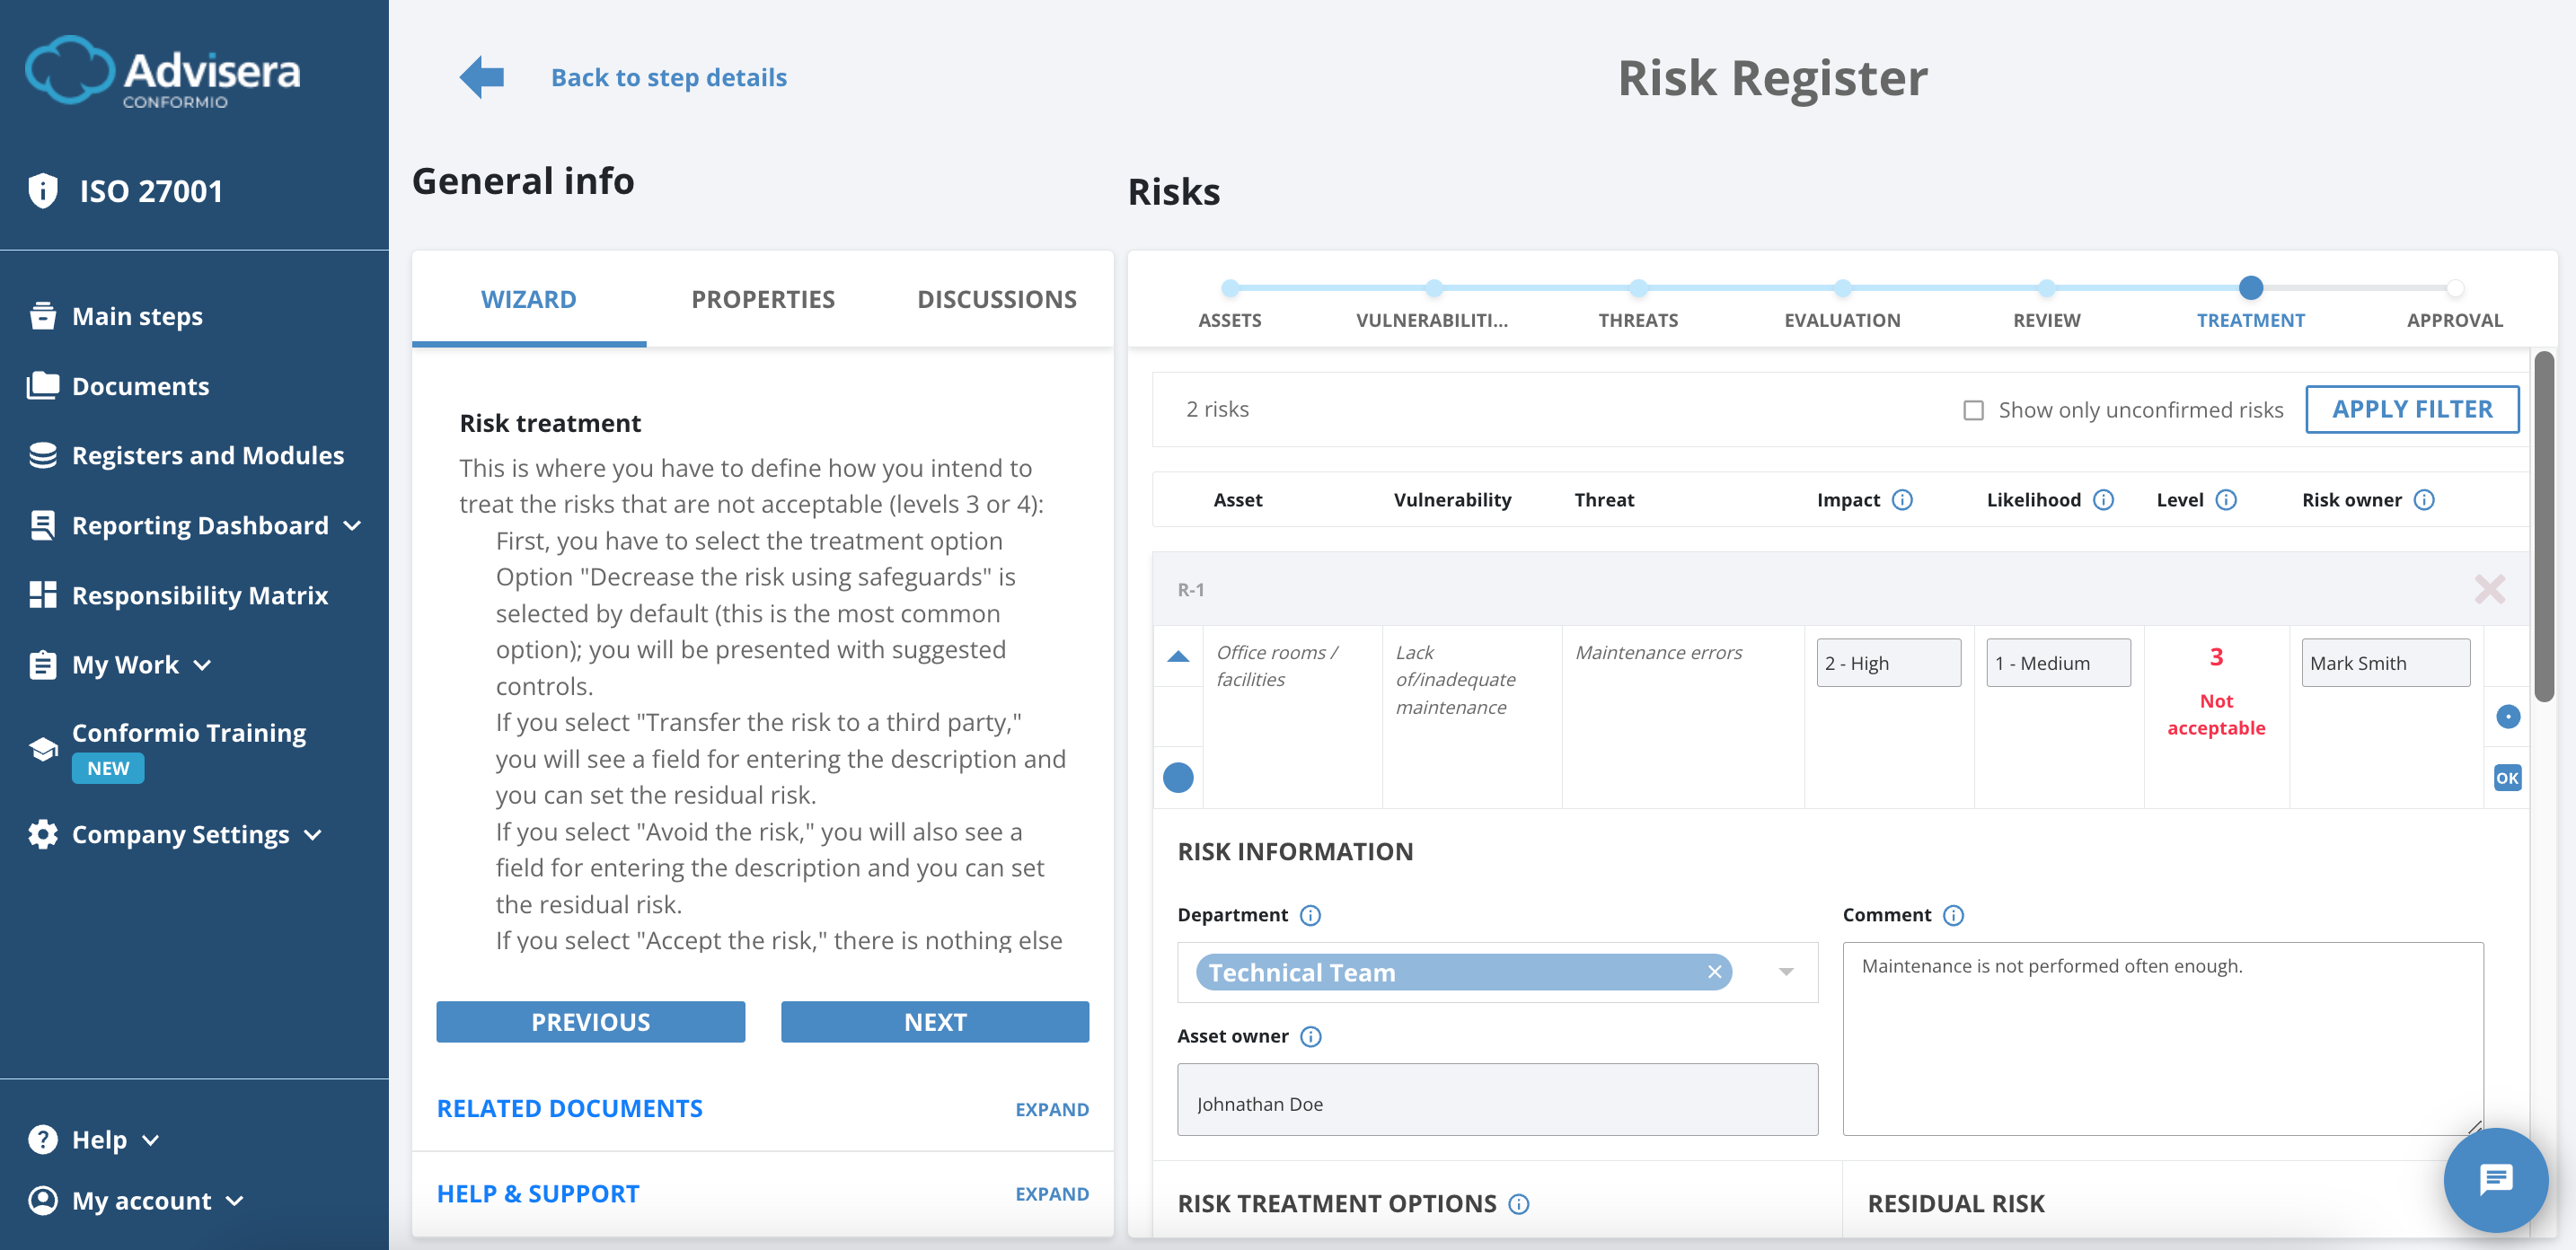2576x1250 pixels.
Task: Remove the Technical Team chip with its X
Action: (x=1715, y=971)
